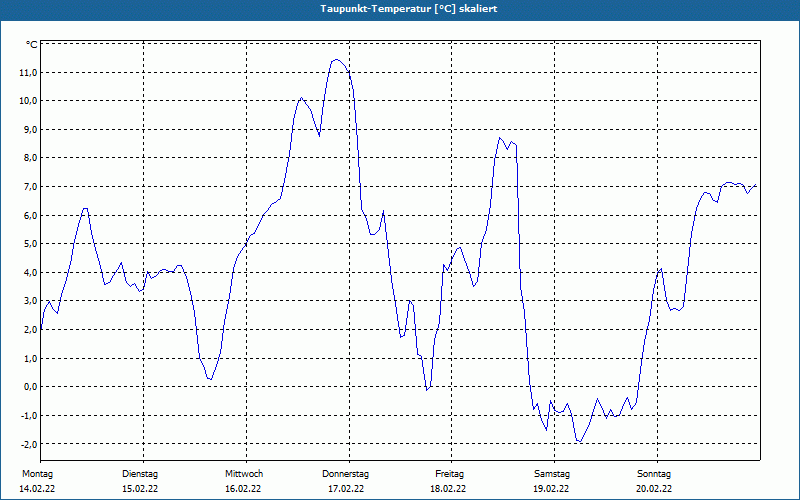
Task: Click the date 19.02.22
Action: [552, 489]
